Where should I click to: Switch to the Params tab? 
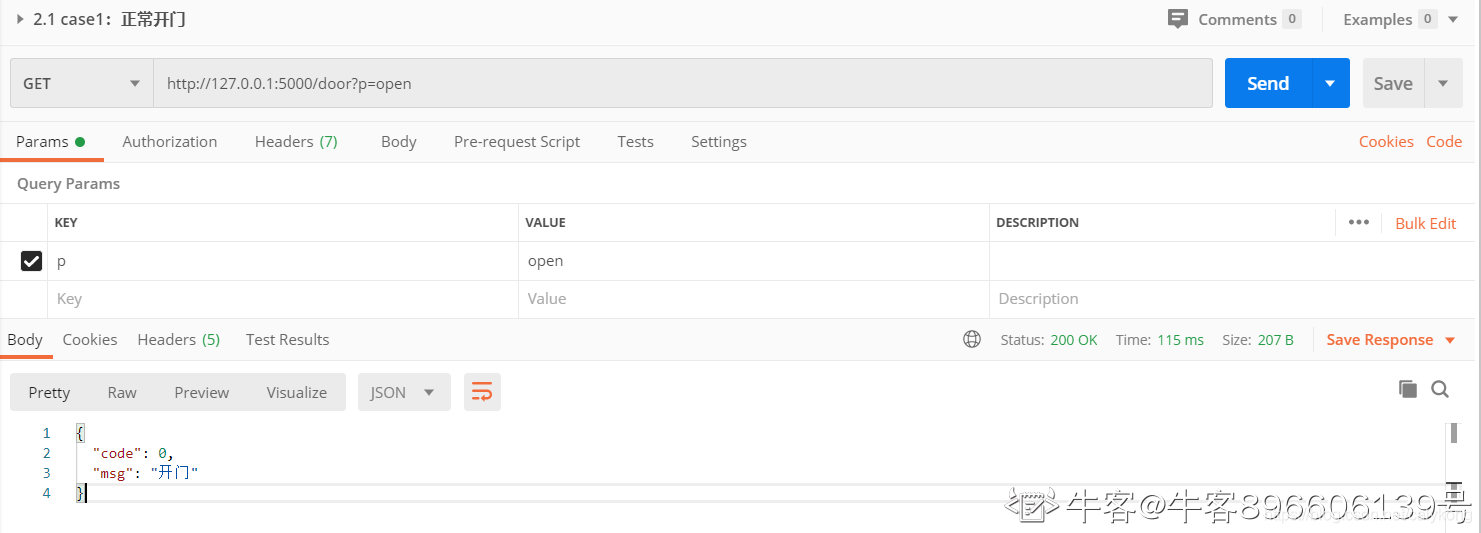[51, 142]
